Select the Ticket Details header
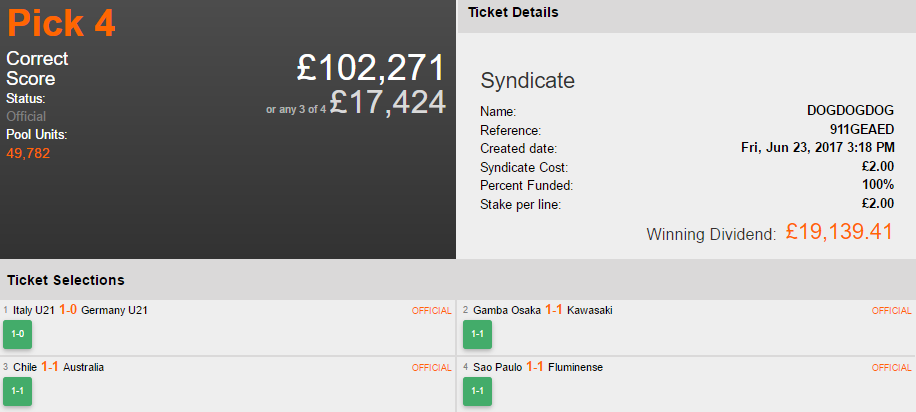This screenshot has height=412, width=916. [513, 13]
